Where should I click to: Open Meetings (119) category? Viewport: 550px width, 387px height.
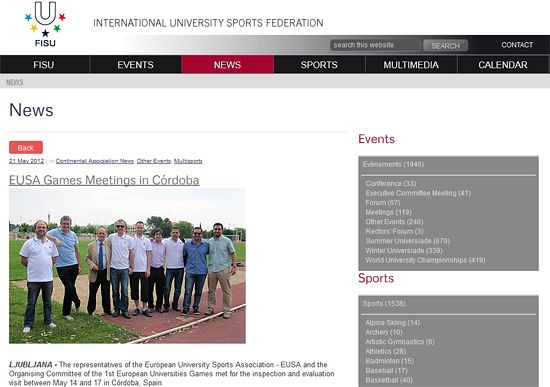pyautogui.click(x=388, y=212)
